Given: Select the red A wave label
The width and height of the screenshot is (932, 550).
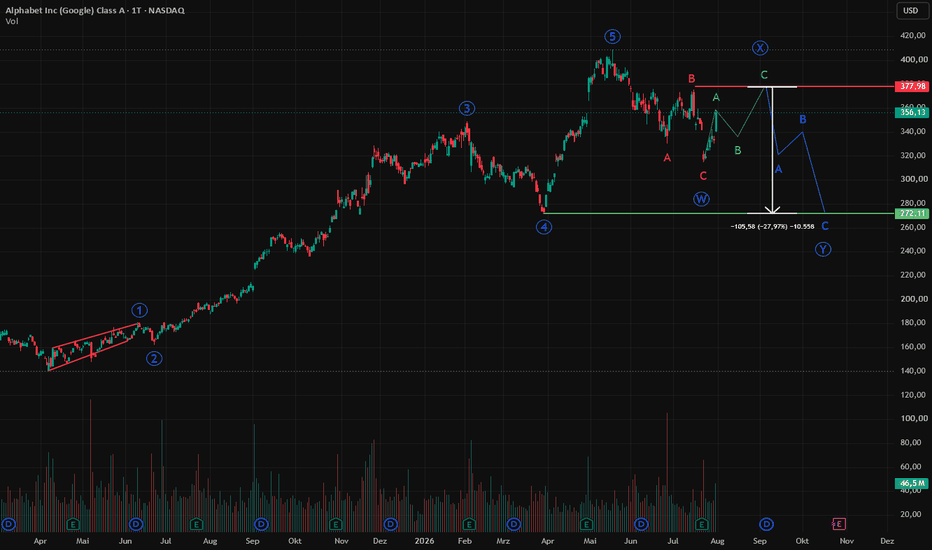Looking at the screenshot, I should [667, 158].
